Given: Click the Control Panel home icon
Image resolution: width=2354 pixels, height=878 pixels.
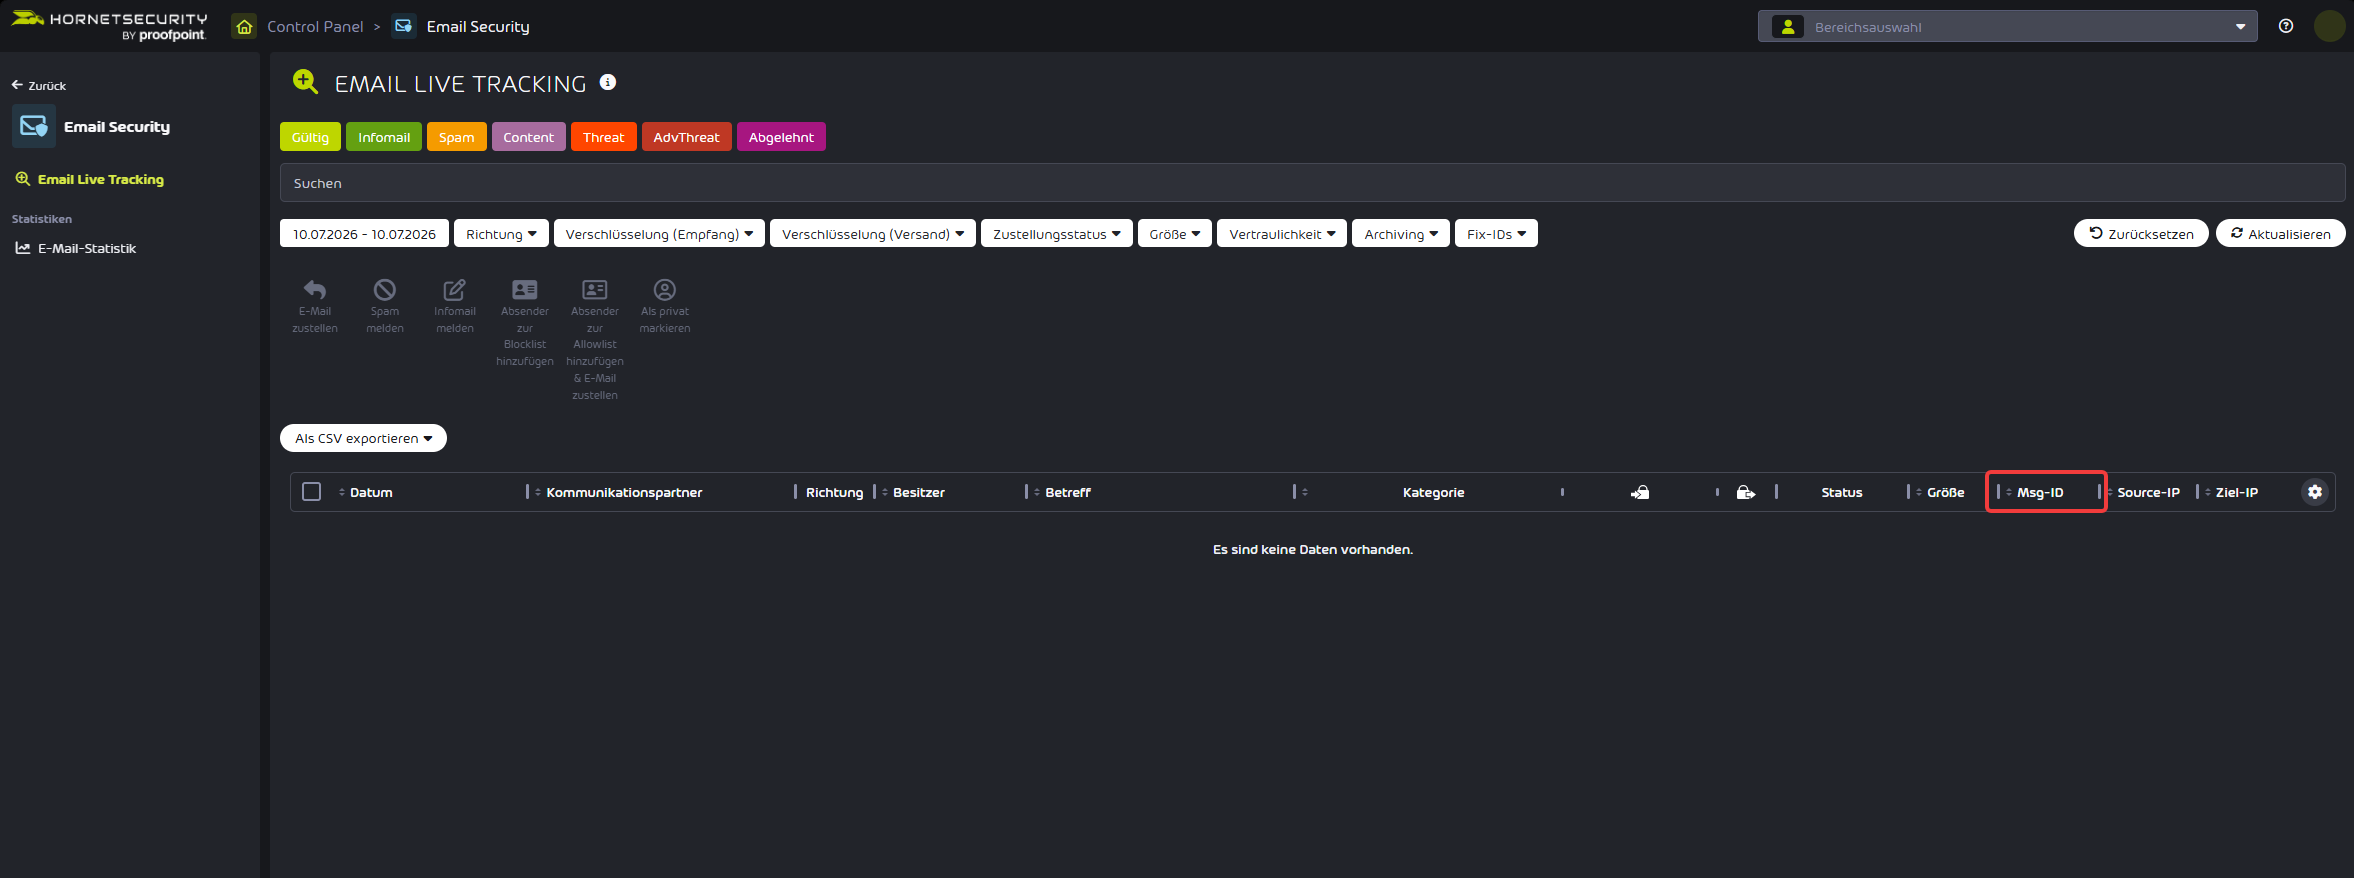Looking at the screenshot, I should point(244,26).
